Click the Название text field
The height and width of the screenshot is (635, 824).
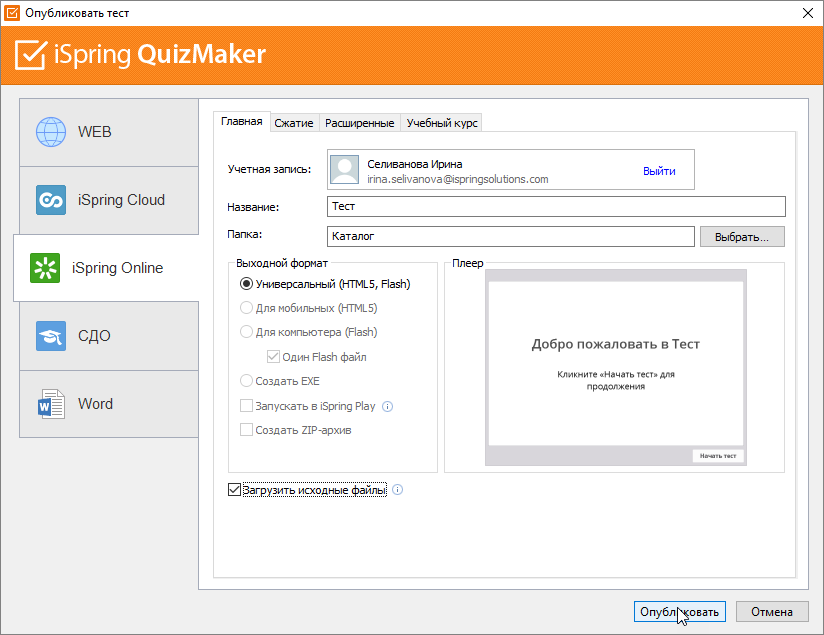point(556,206)
